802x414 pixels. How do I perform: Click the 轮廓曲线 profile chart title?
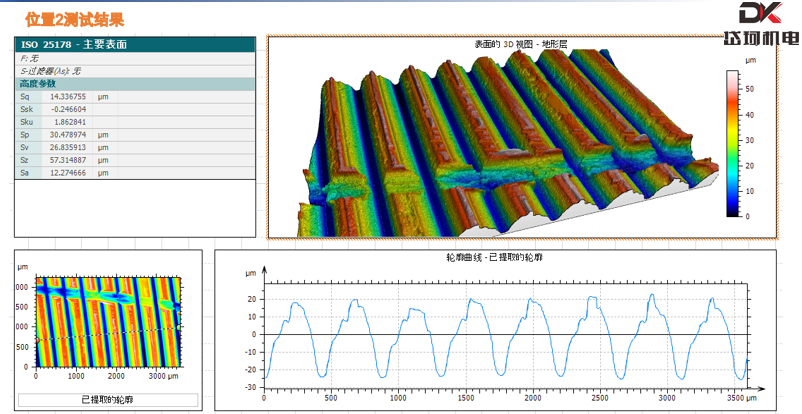tap(494, 257)
